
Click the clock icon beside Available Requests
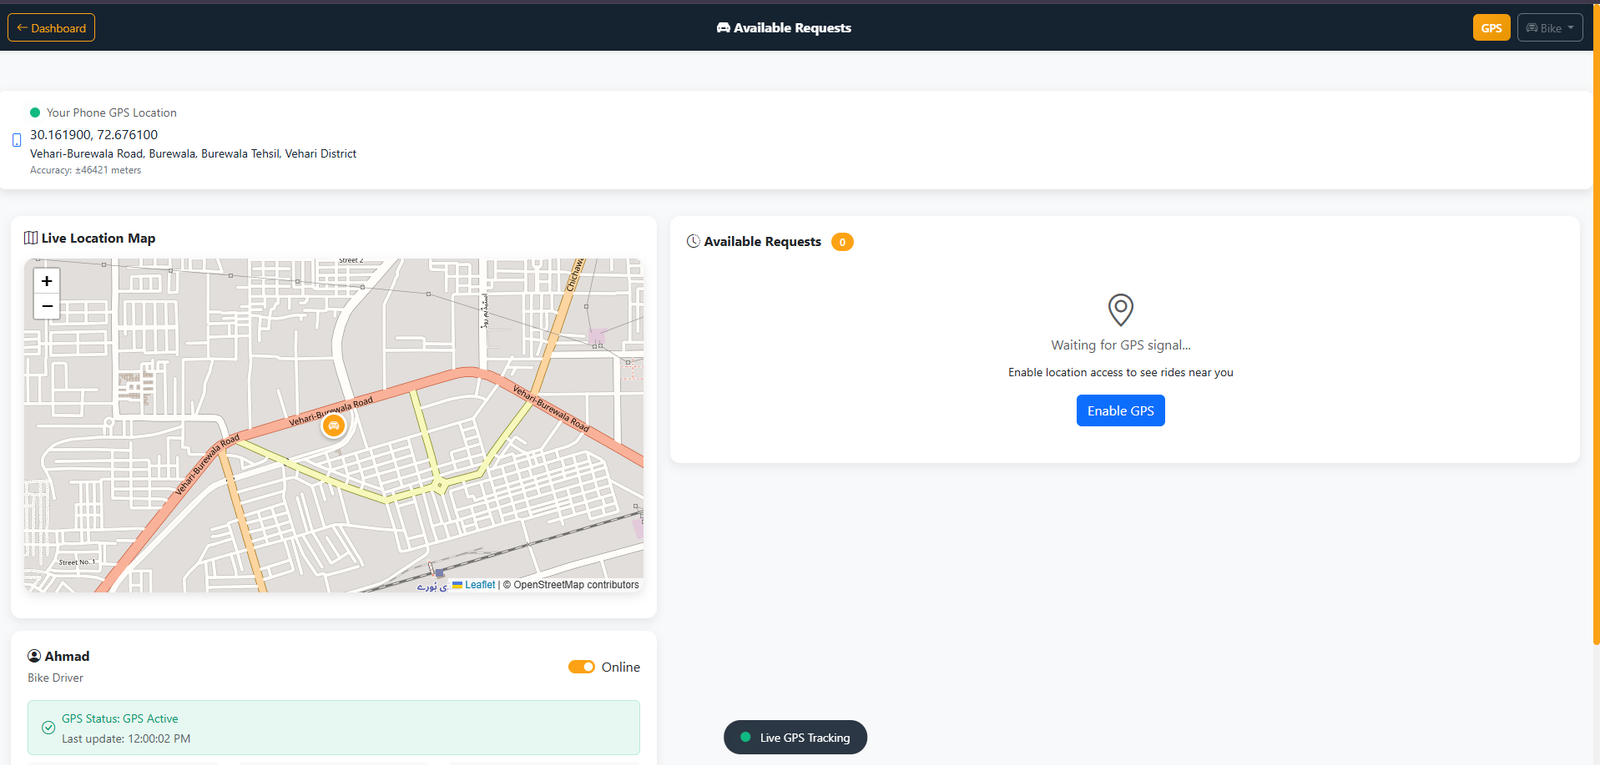693,241
